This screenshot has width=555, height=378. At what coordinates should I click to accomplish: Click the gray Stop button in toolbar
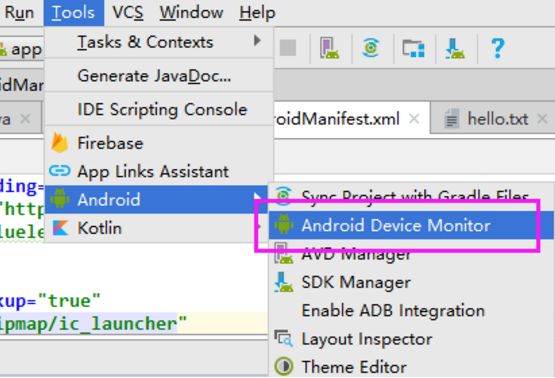[x=288, y=47]
